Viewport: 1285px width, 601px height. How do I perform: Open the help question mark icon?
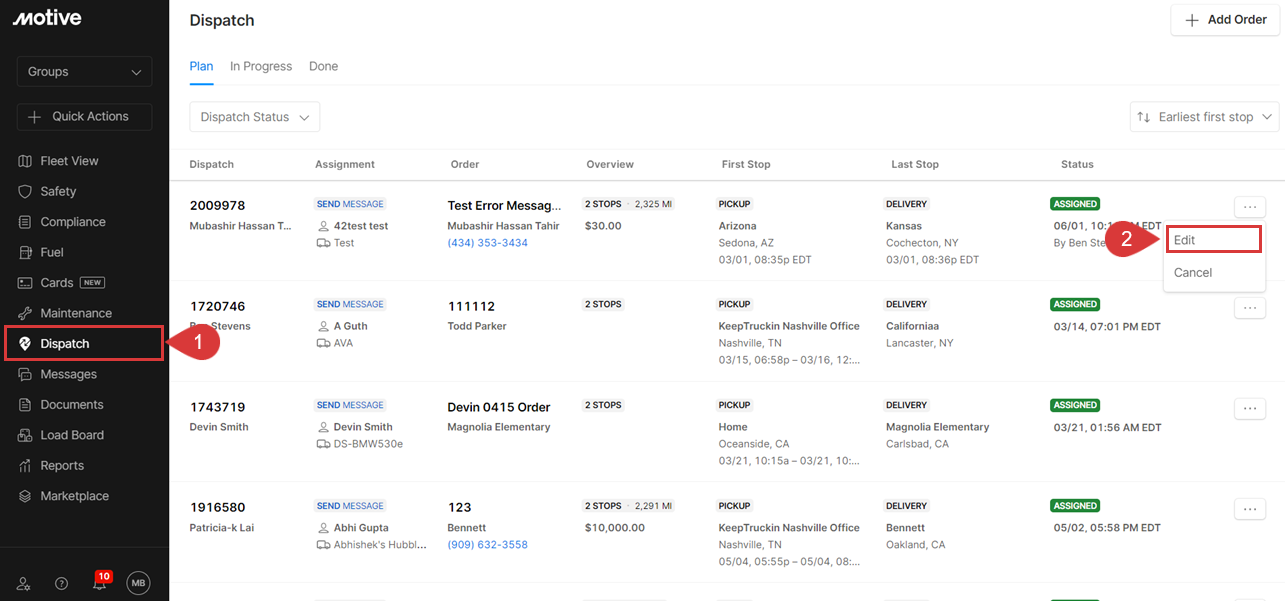point(62,584)
